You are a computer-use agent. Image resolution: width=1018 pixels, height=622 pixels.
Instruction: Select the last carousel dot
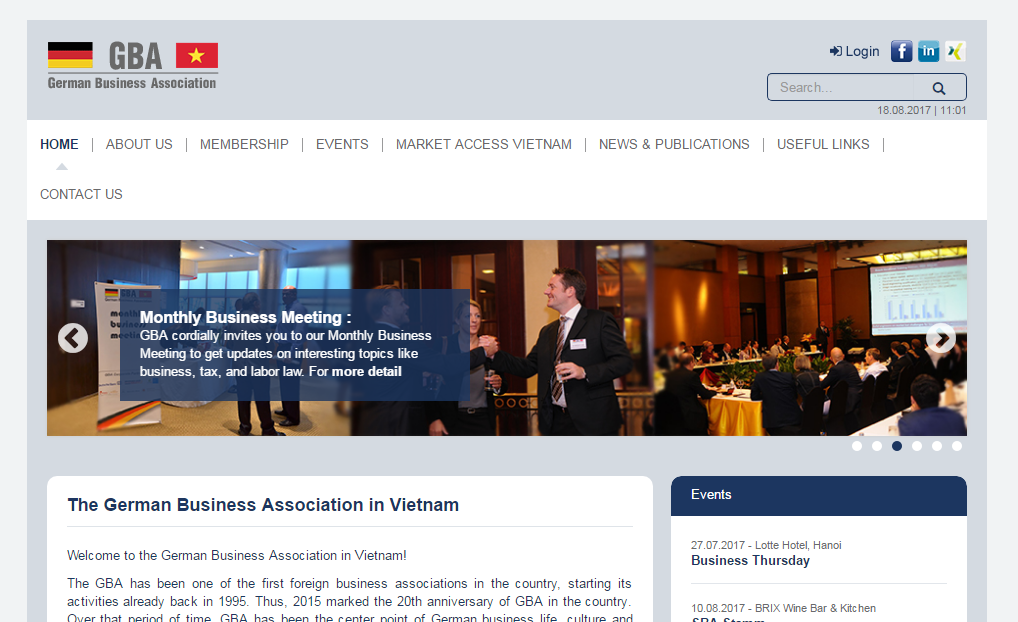957,446
